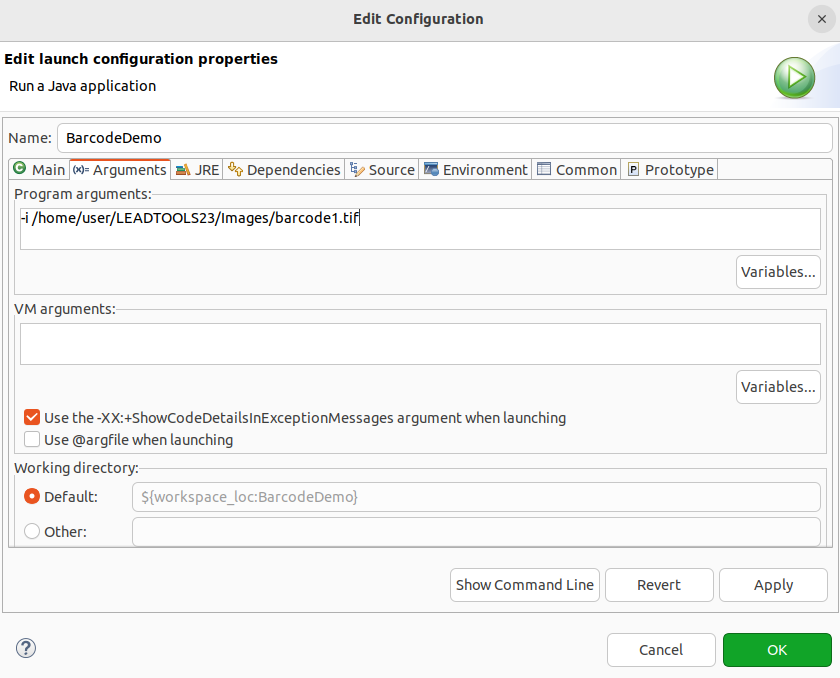Image resolution: width=840 pixels, height=678 pixels.
Task: Switch to the Arguments tab
Action: click(x=120, y=169)
